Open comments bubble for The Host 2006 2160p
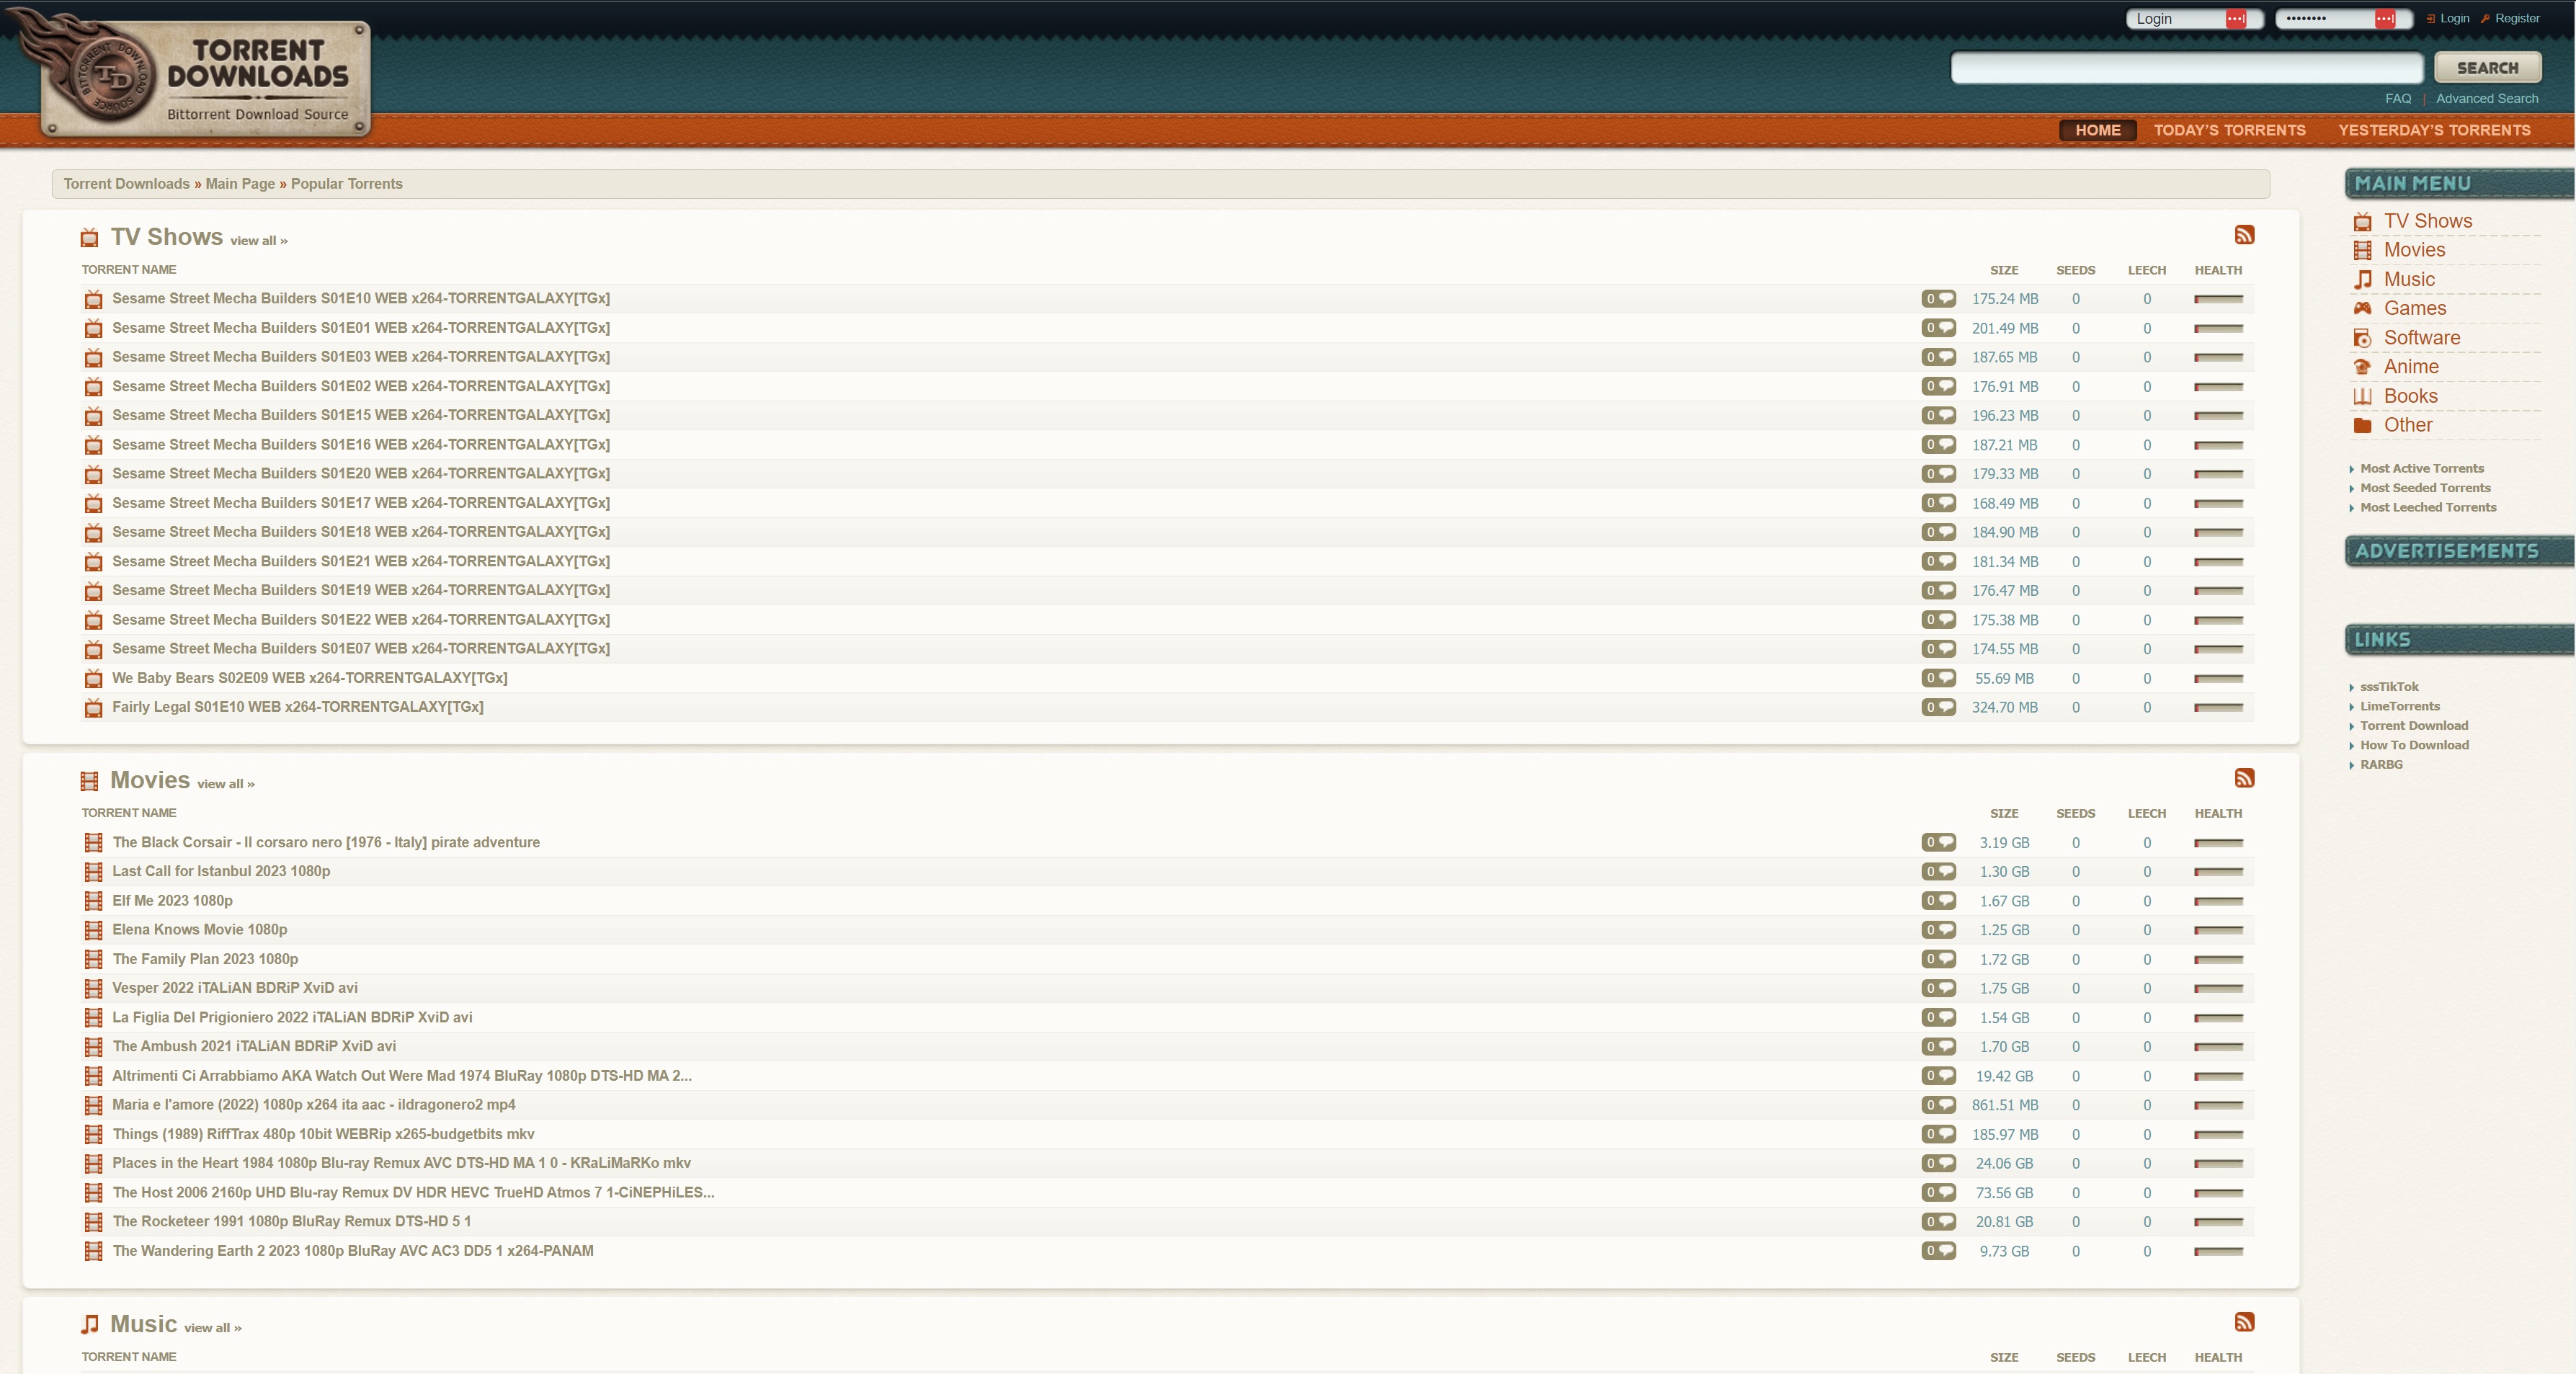Screen dimensions: 2576x1374 point(1938,1192)
